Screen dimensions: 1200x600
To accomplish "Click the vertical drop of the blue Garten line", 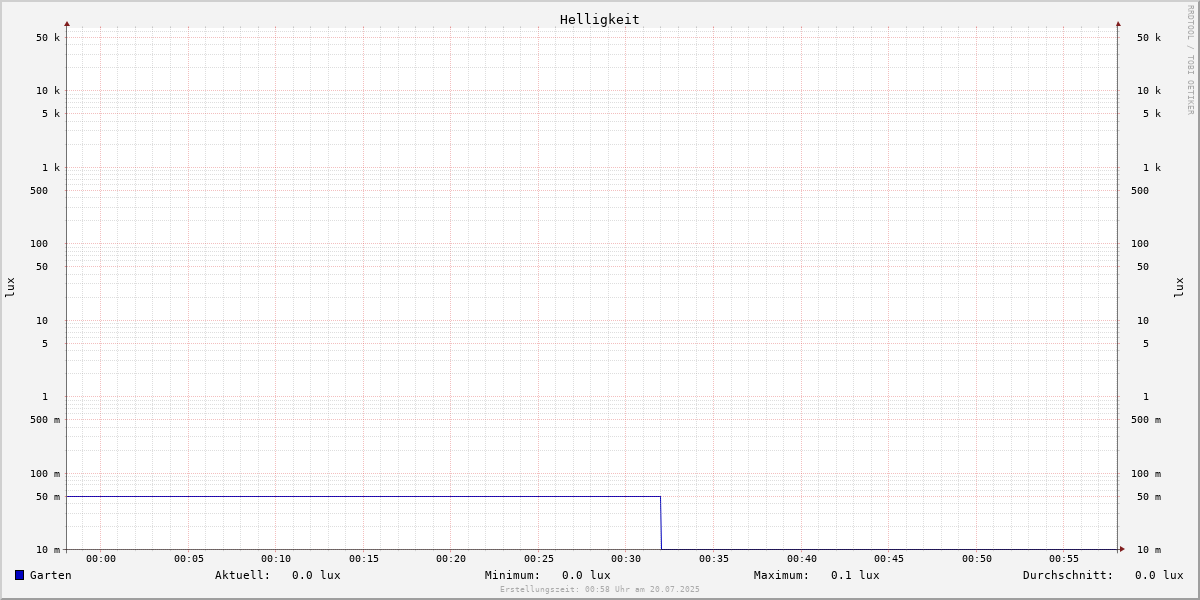I will coord(661,523).
